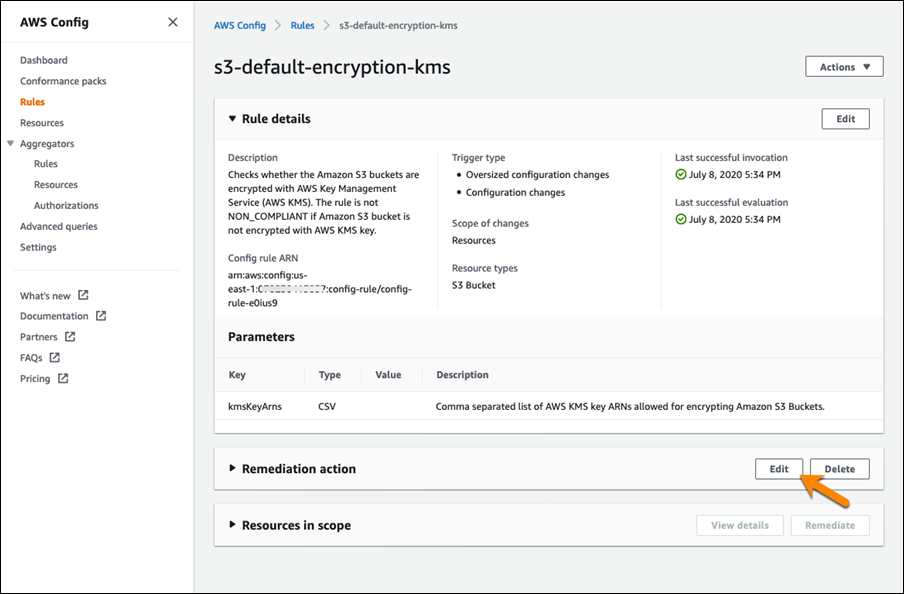The image size is (904, 594).
Task: Delete the remediation action
Action: tap(839, 469)
